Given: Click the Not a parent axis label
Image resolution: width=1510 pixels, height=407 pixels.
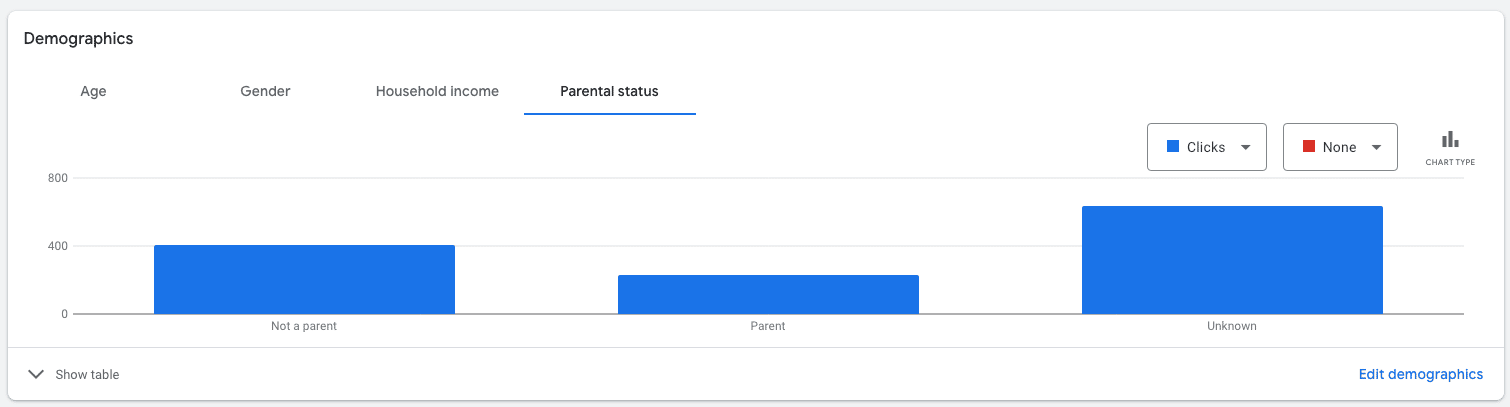Looking at the screenshot, I should tap(304, 326).
